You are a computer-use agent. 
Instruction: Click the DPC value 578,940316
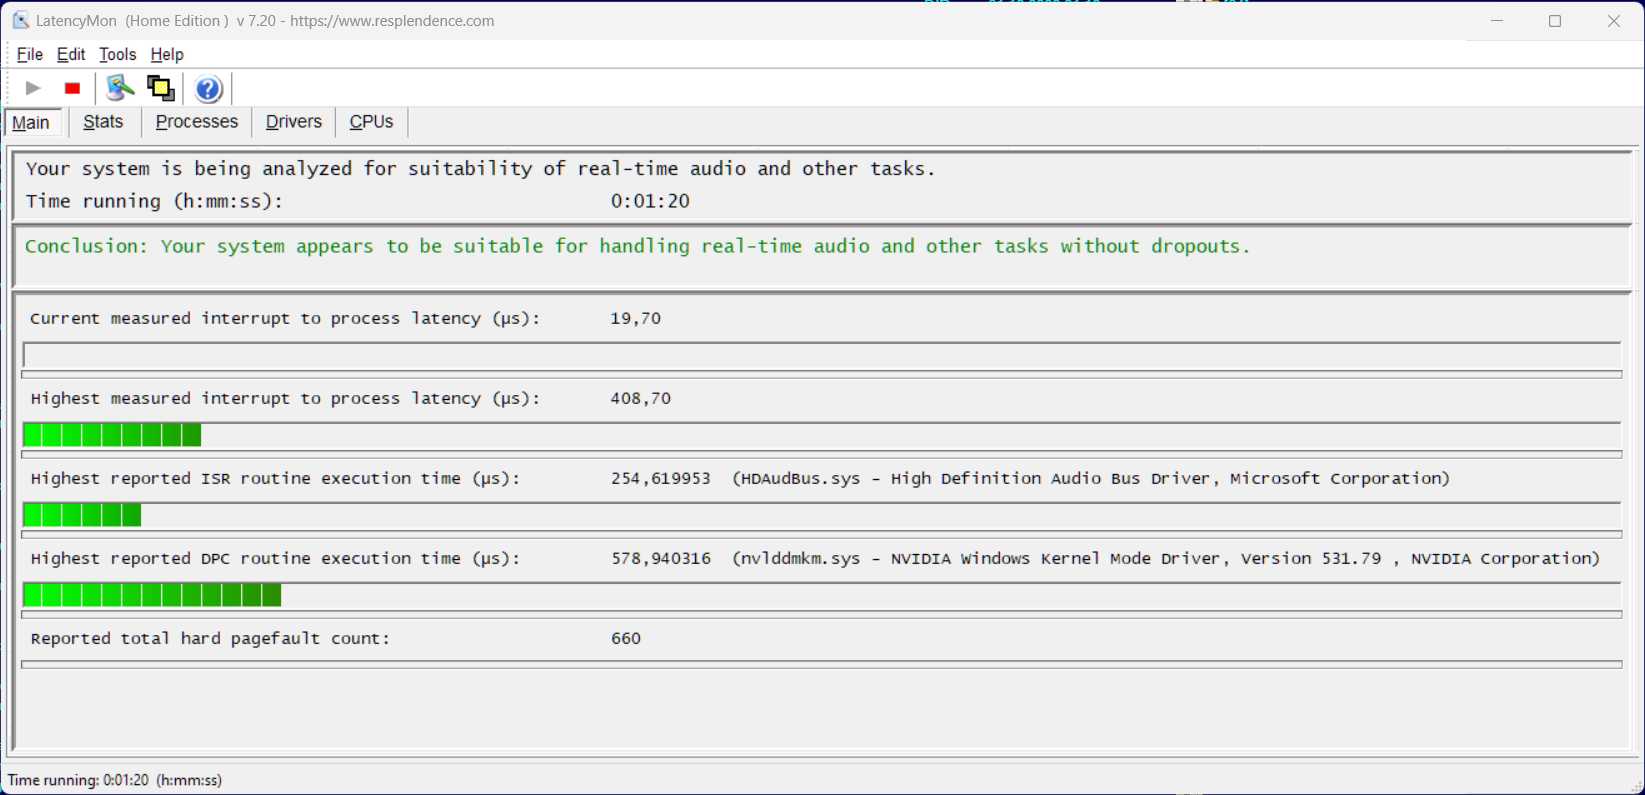(x=661, y=559)
